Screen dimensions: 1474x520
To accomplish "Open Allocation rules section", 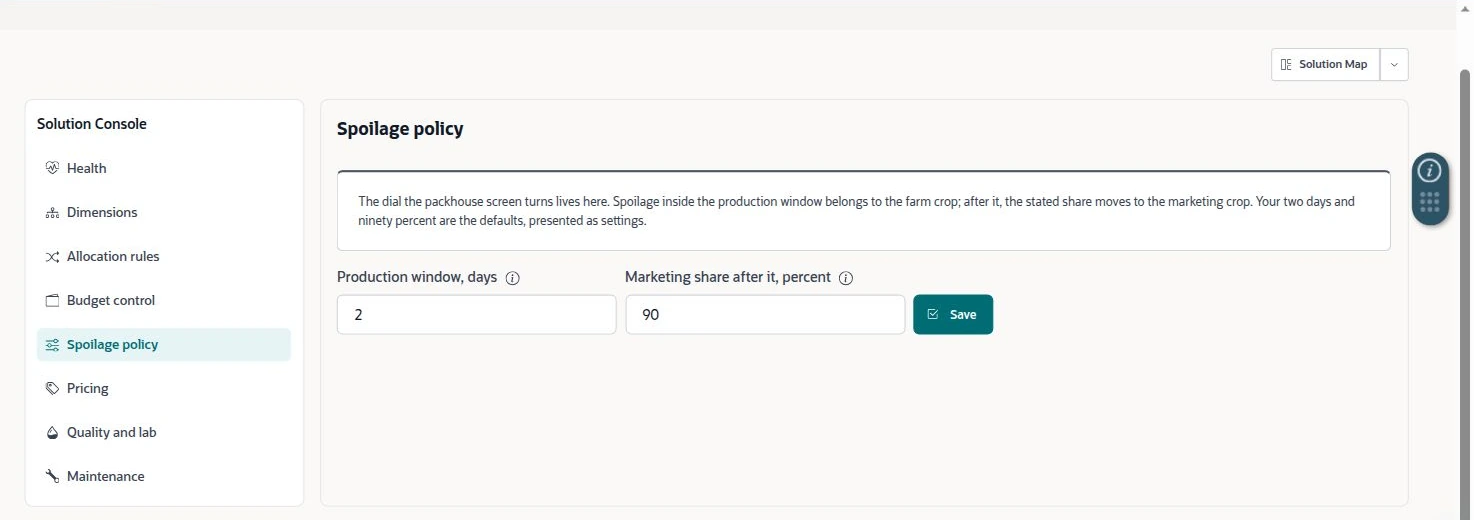I will (x=164, y=256).
